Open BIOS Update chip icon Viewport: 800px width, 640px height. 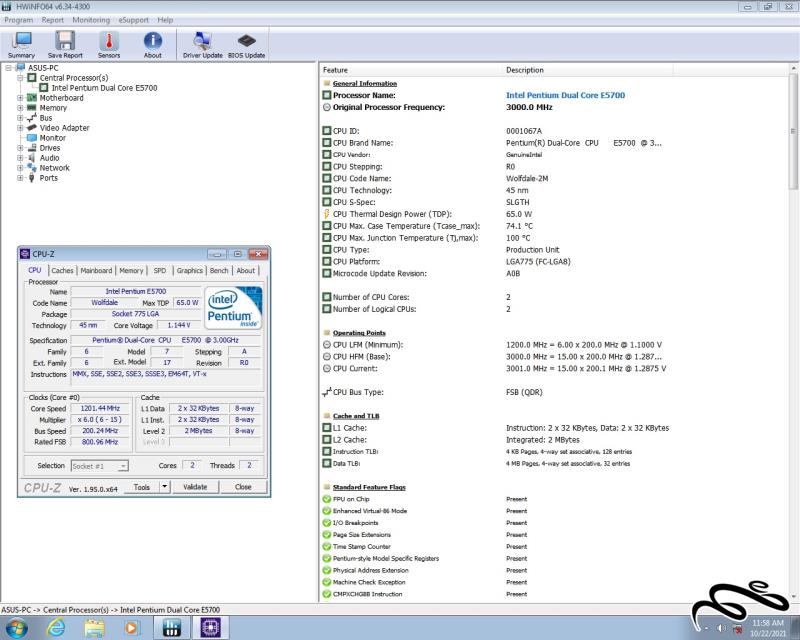coord(246,44)
